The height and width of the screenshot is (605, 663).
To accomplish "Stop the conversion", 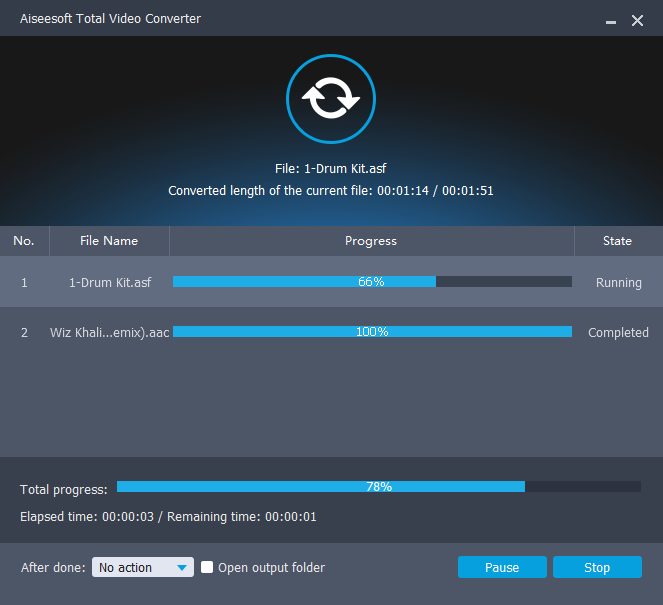I will pyautogui.click(x=597, y=567).
